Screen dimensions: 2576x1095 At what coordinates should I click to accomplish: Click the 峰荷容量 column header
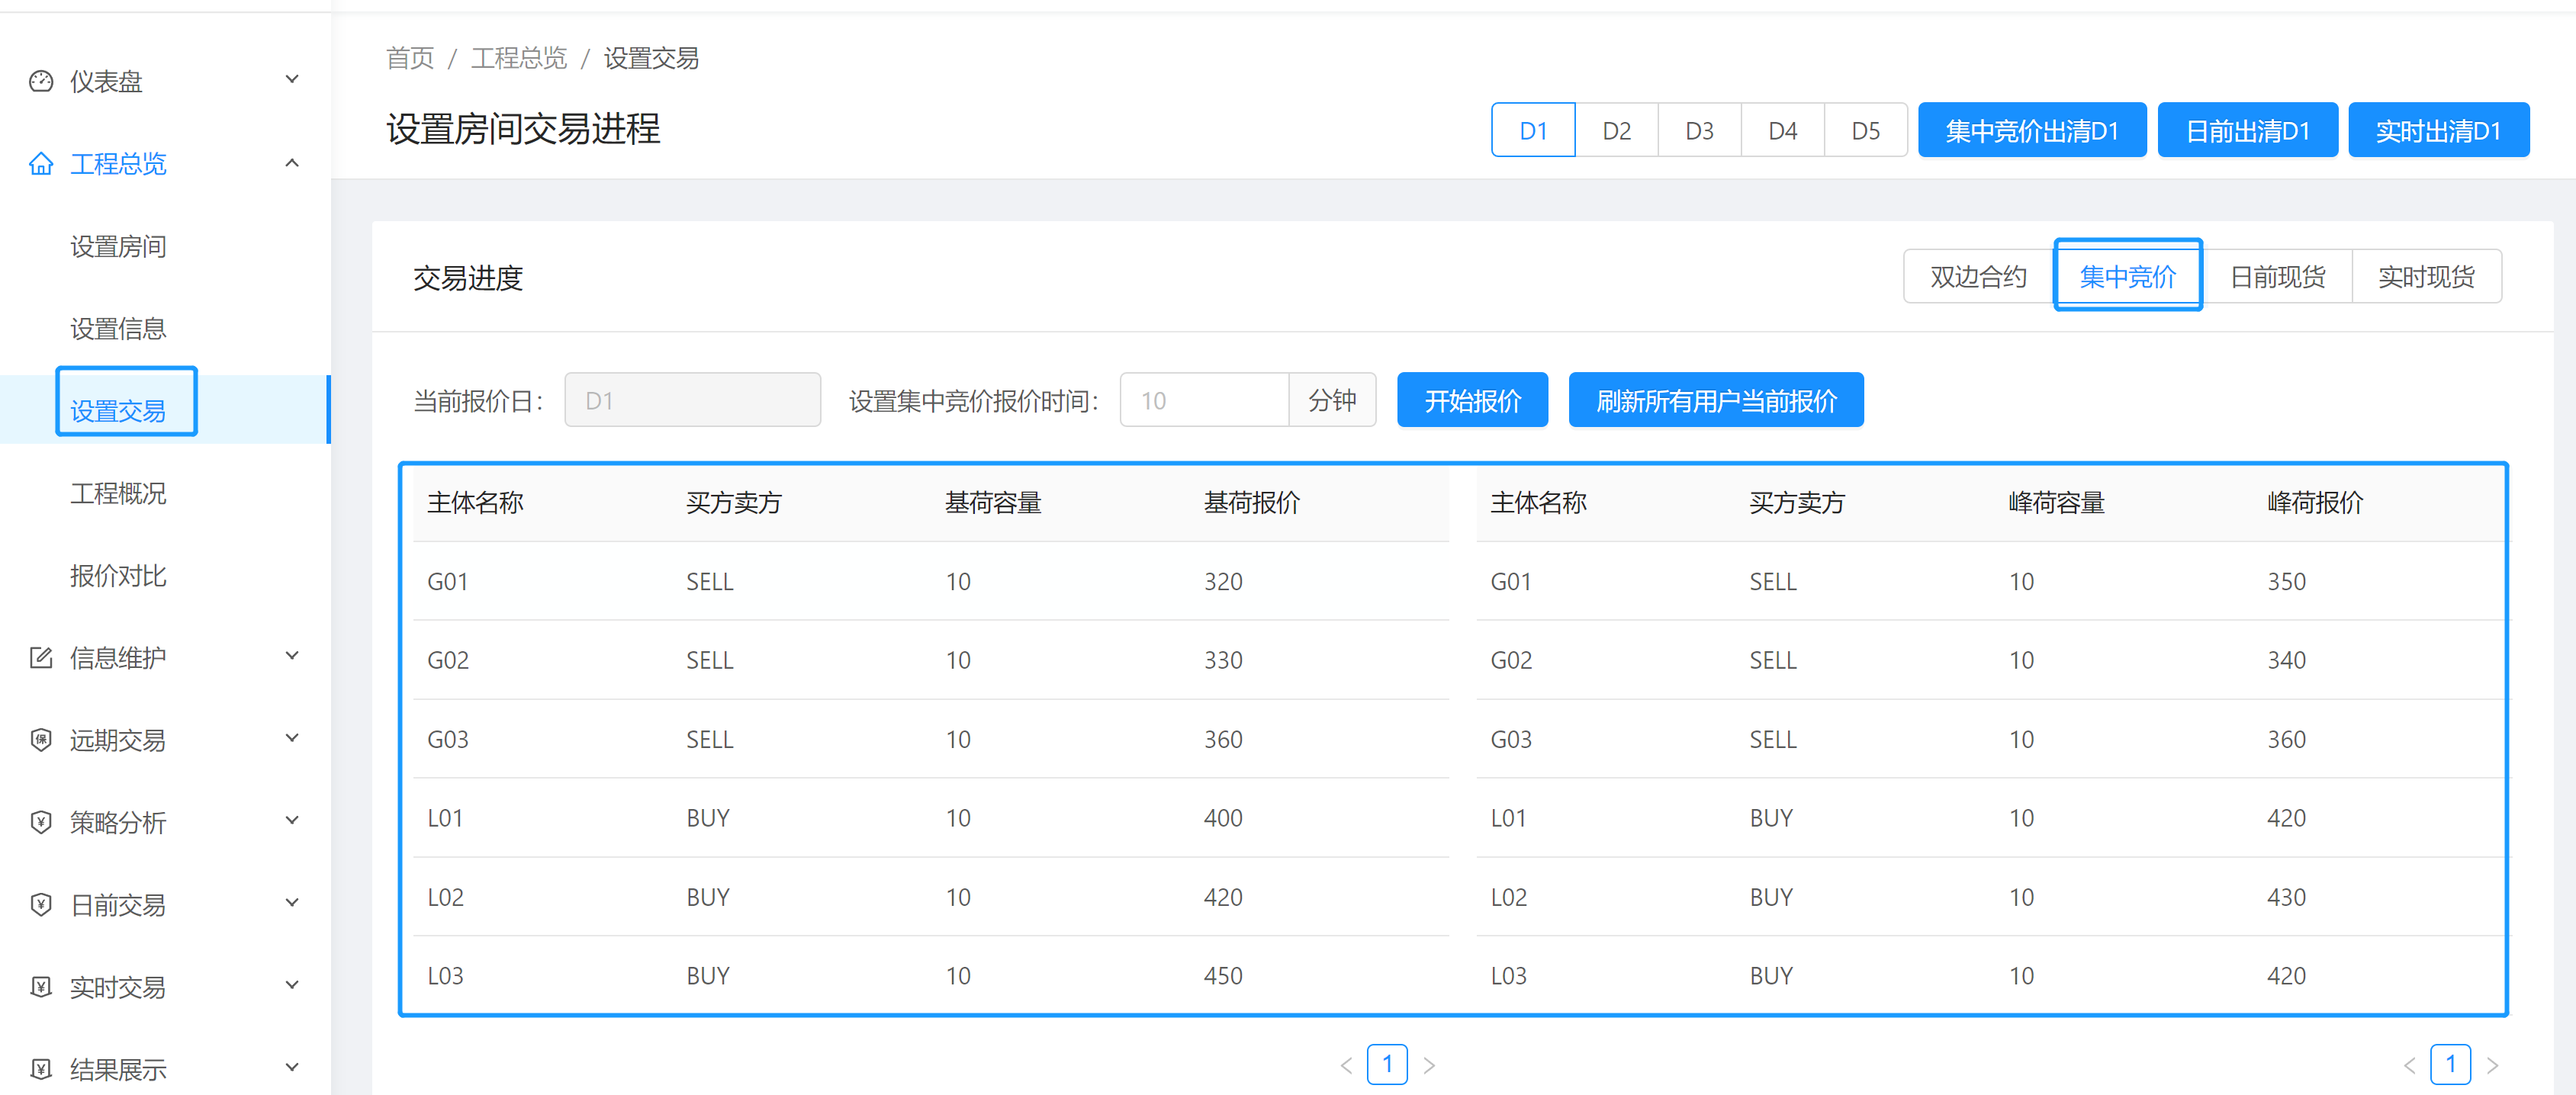pyautogui.click(x=2056, y=502)
